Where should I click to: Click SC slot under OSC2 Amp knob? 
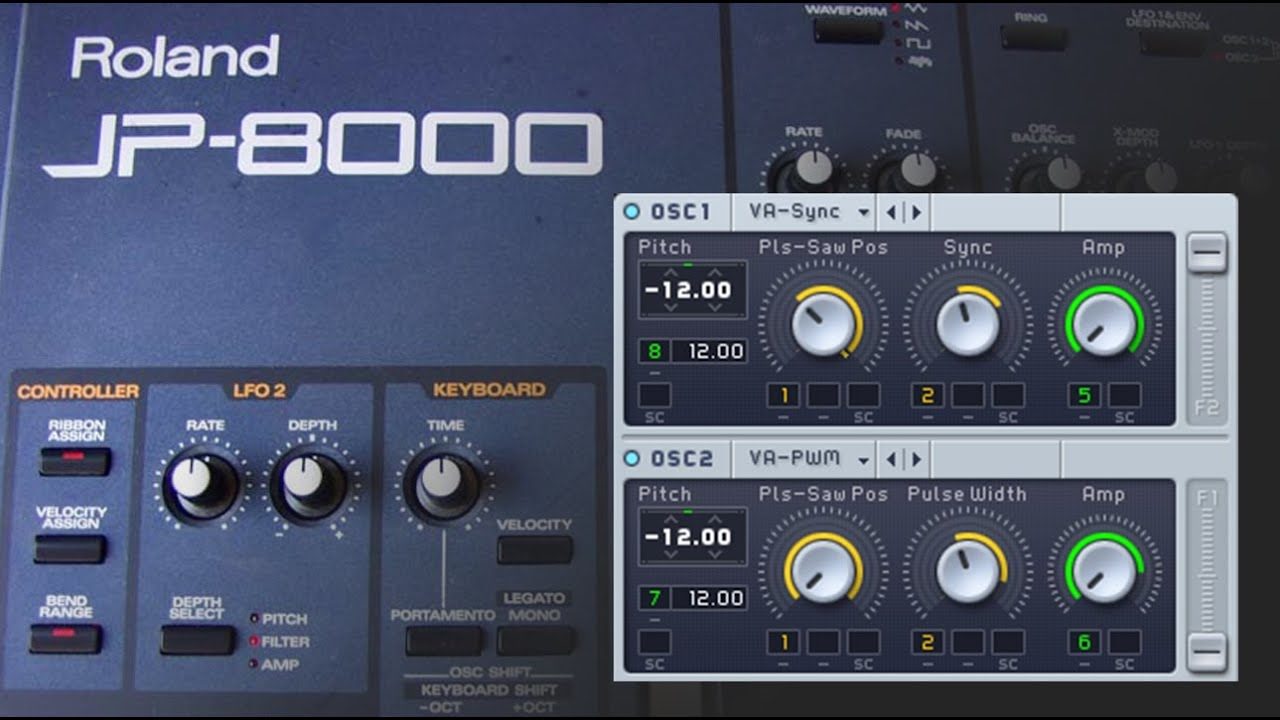coord(1124,642)
